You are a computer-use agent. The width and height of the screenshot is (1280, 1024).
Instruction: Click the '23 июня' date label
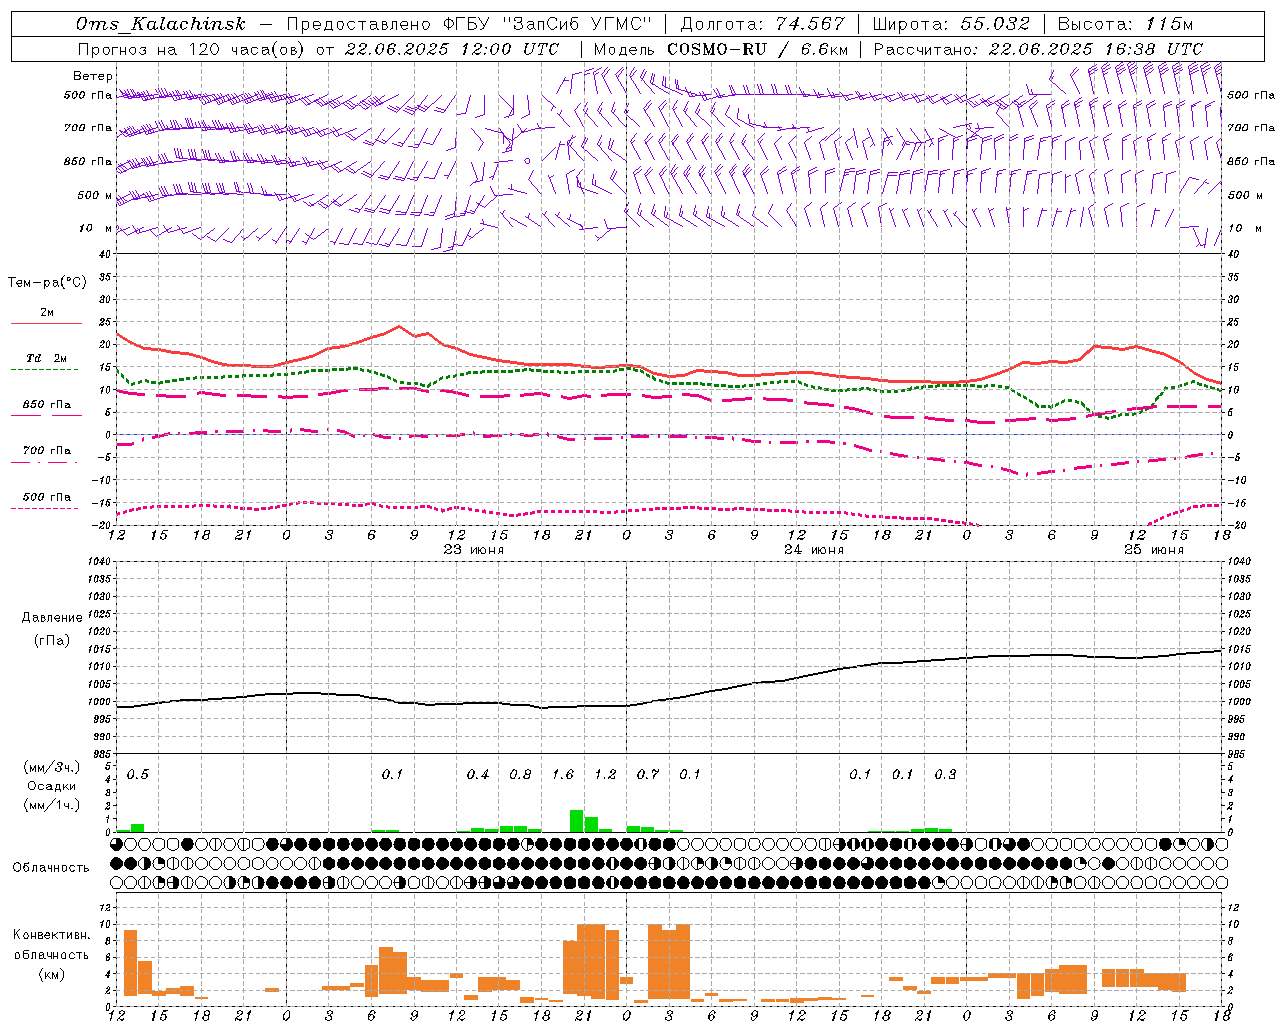coord(474,550)
